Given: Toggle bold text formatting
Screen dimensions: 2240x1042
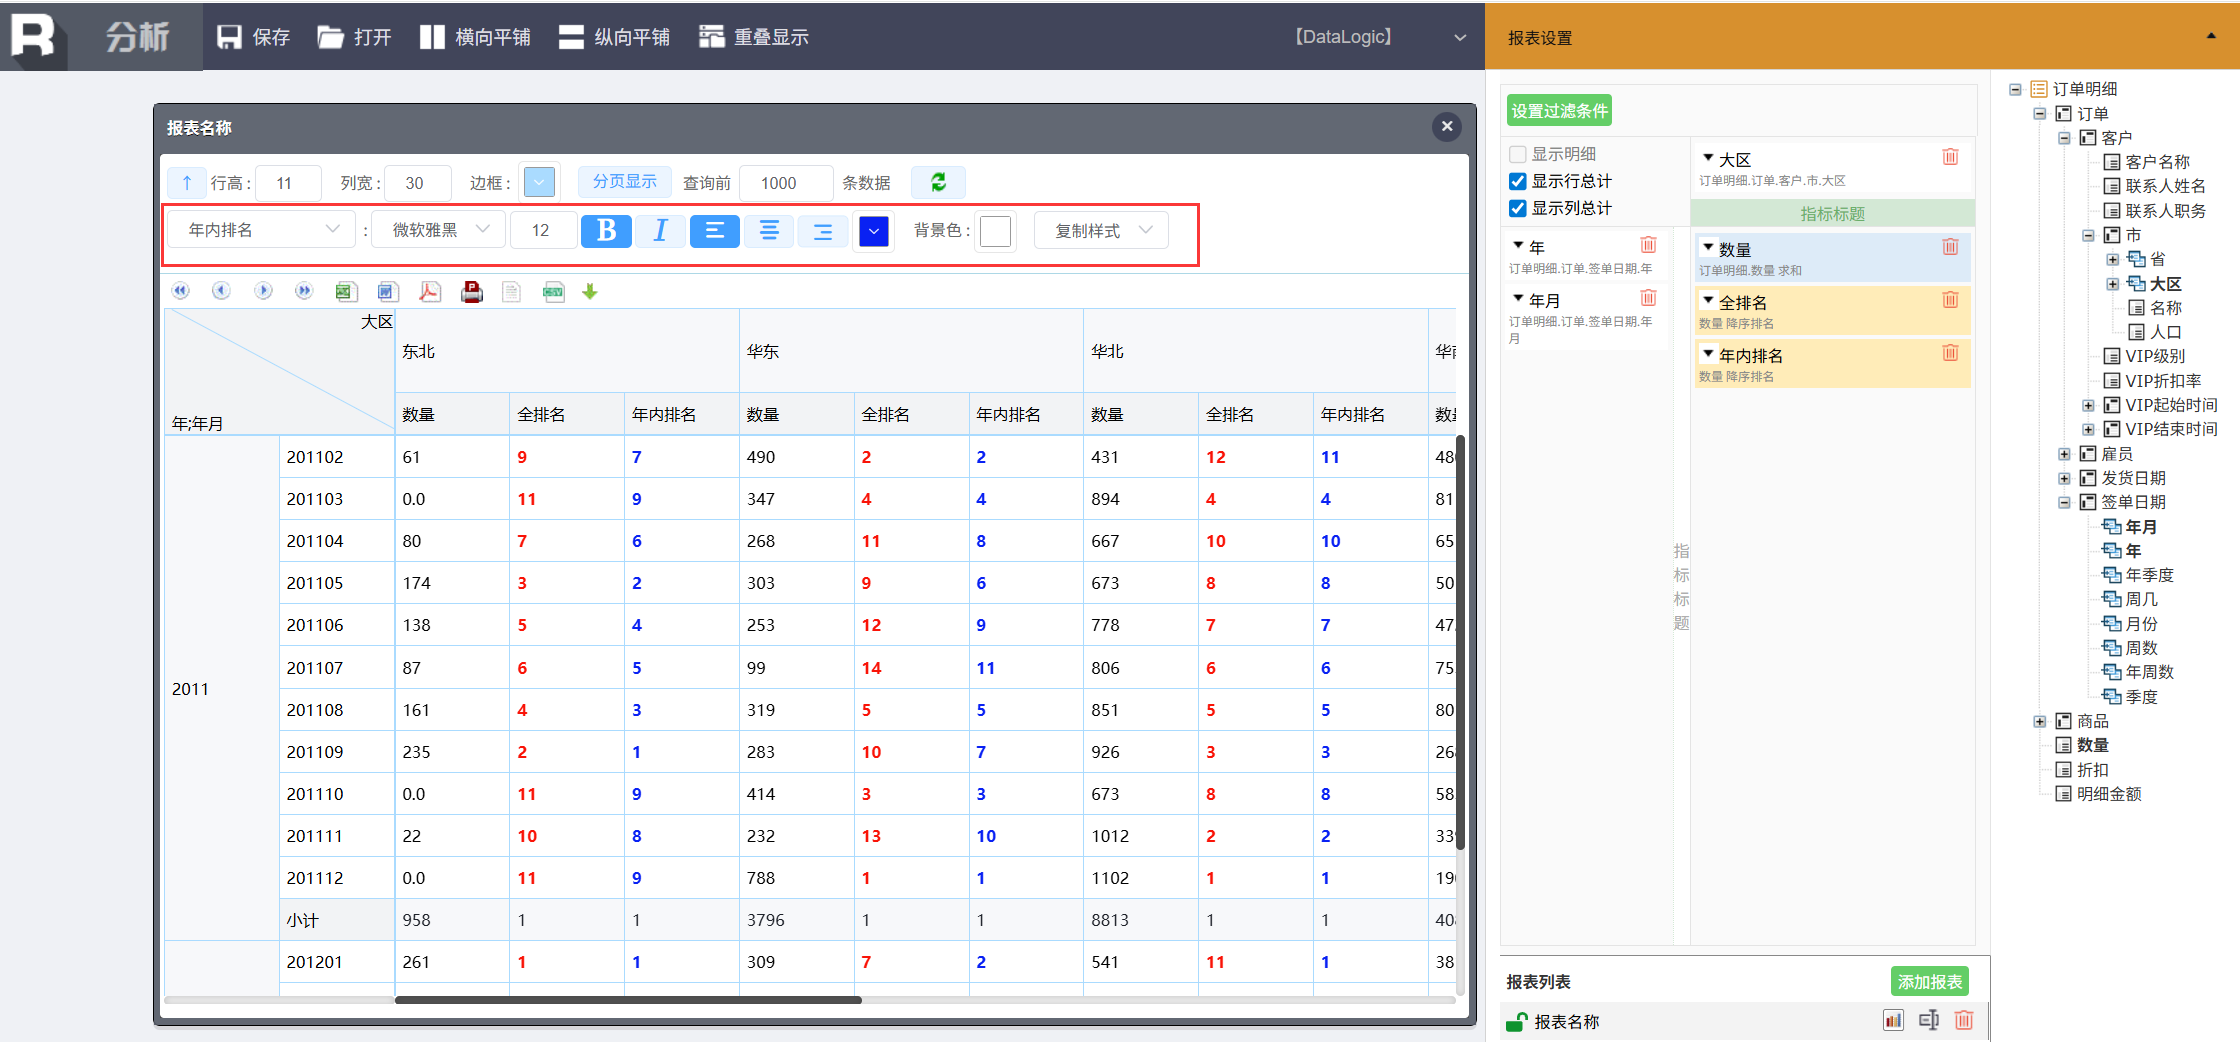Looking at the screenshot, I should (606, 231).
